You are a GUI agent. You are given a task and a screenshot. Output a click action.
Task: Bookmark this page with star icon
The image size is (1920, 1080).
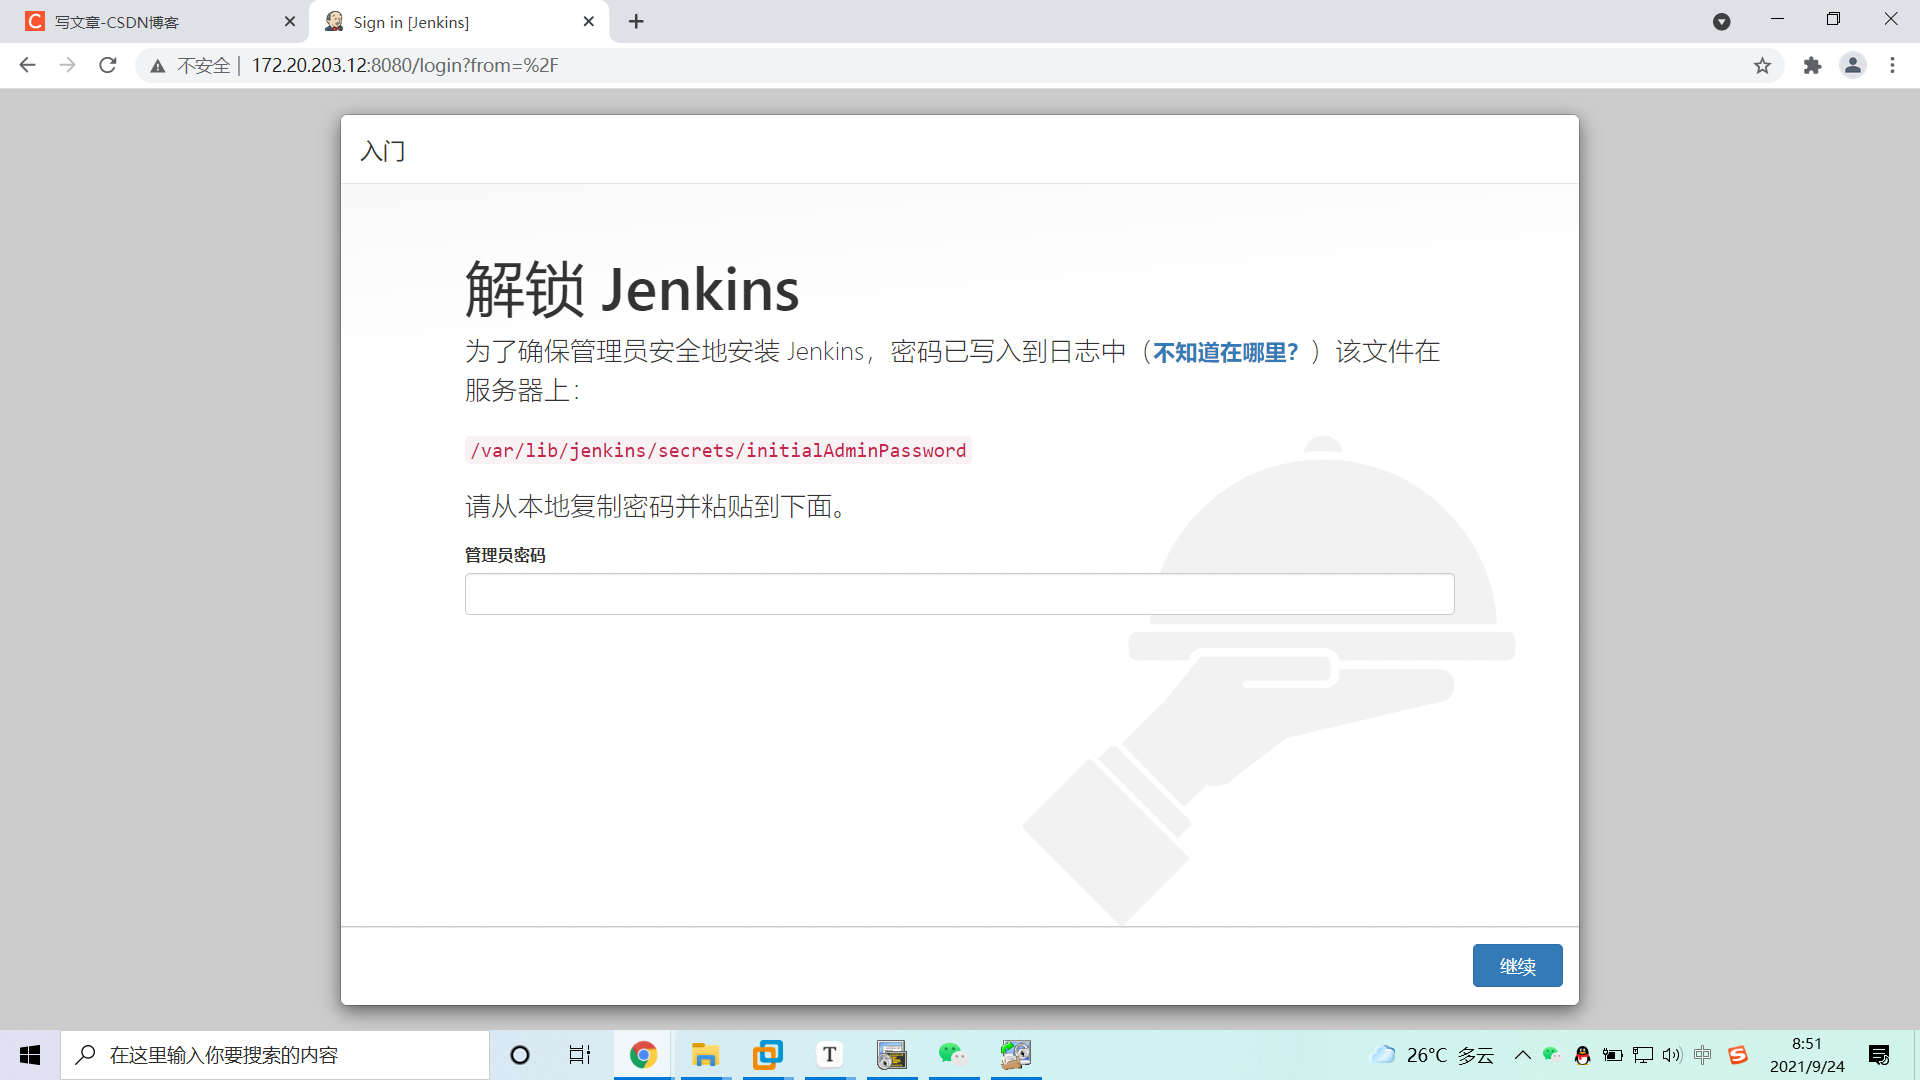click(1762, 65)
